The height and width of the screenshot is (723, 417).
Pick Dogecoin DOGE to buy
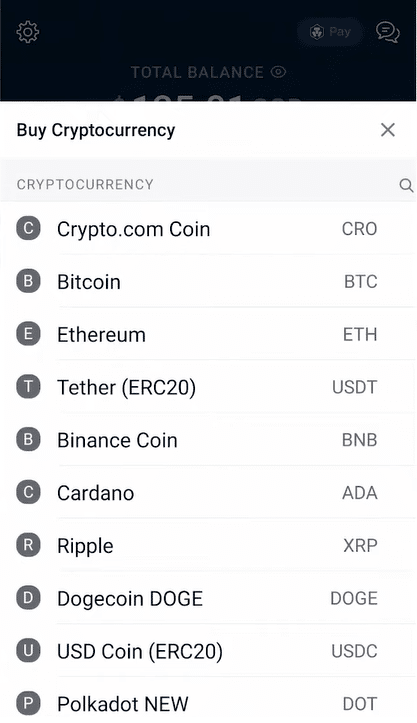208,599
